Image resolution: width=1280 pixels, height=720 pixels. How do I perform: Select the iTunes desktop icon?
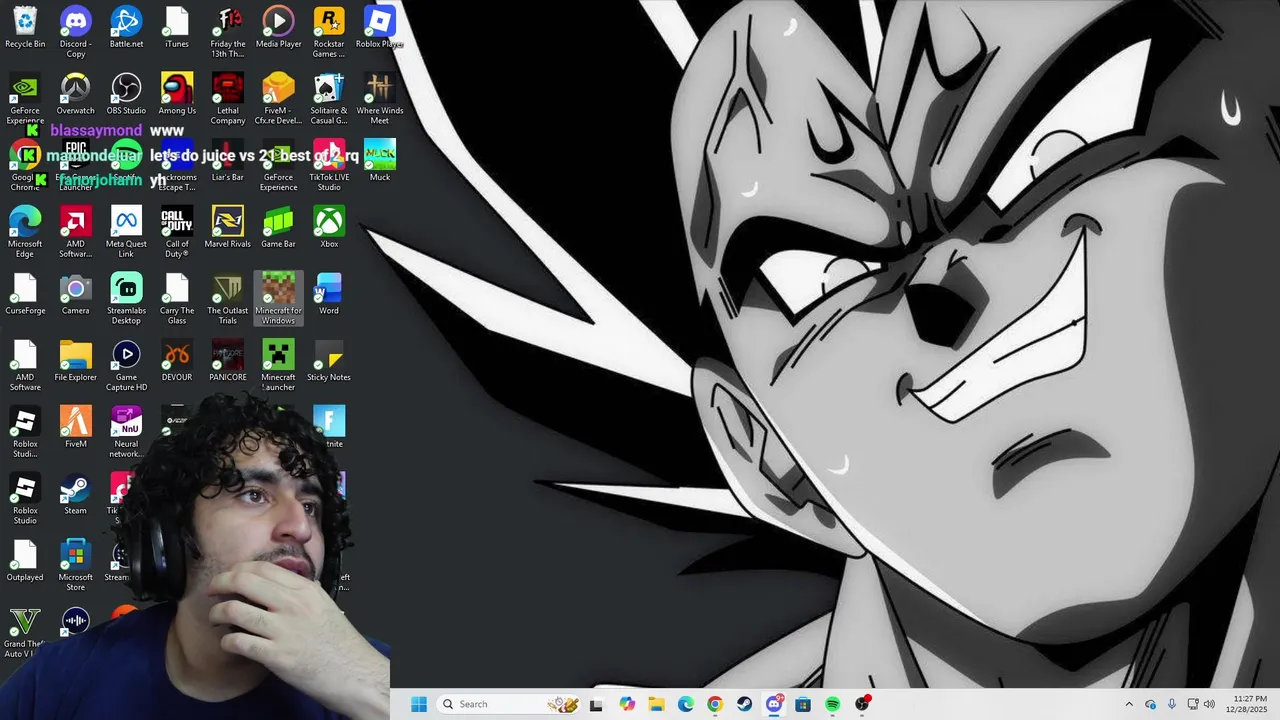pos(177,28)
